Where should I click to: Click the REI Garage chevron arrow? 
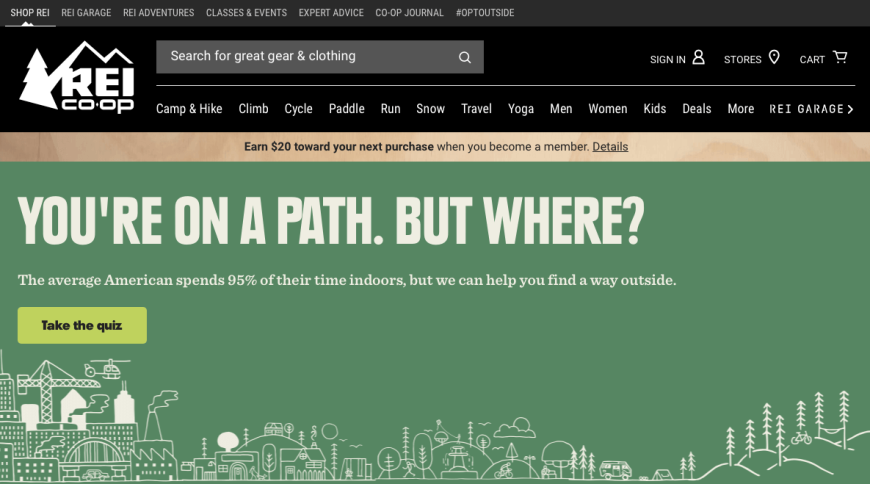click(x=850, y=109)
